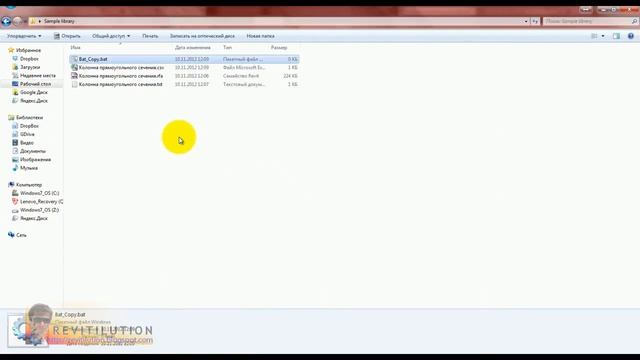Refresh the Sample library folder view

click(535, 21)
